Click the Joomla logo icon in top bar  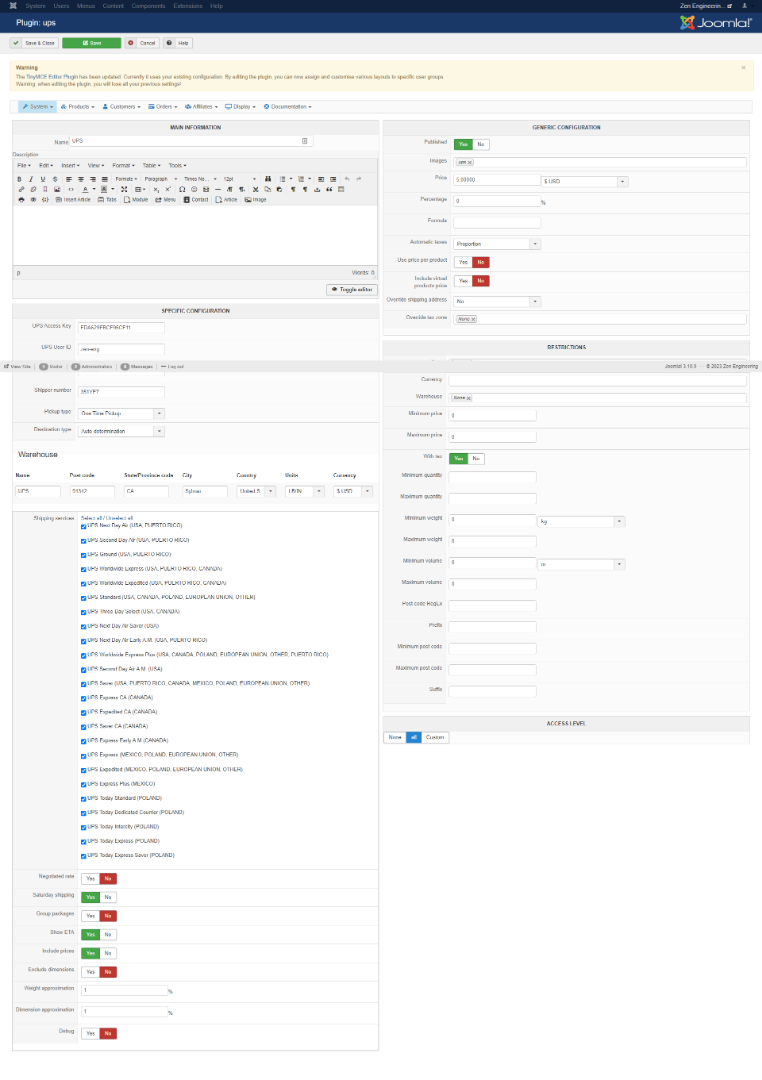click(13, 6)
